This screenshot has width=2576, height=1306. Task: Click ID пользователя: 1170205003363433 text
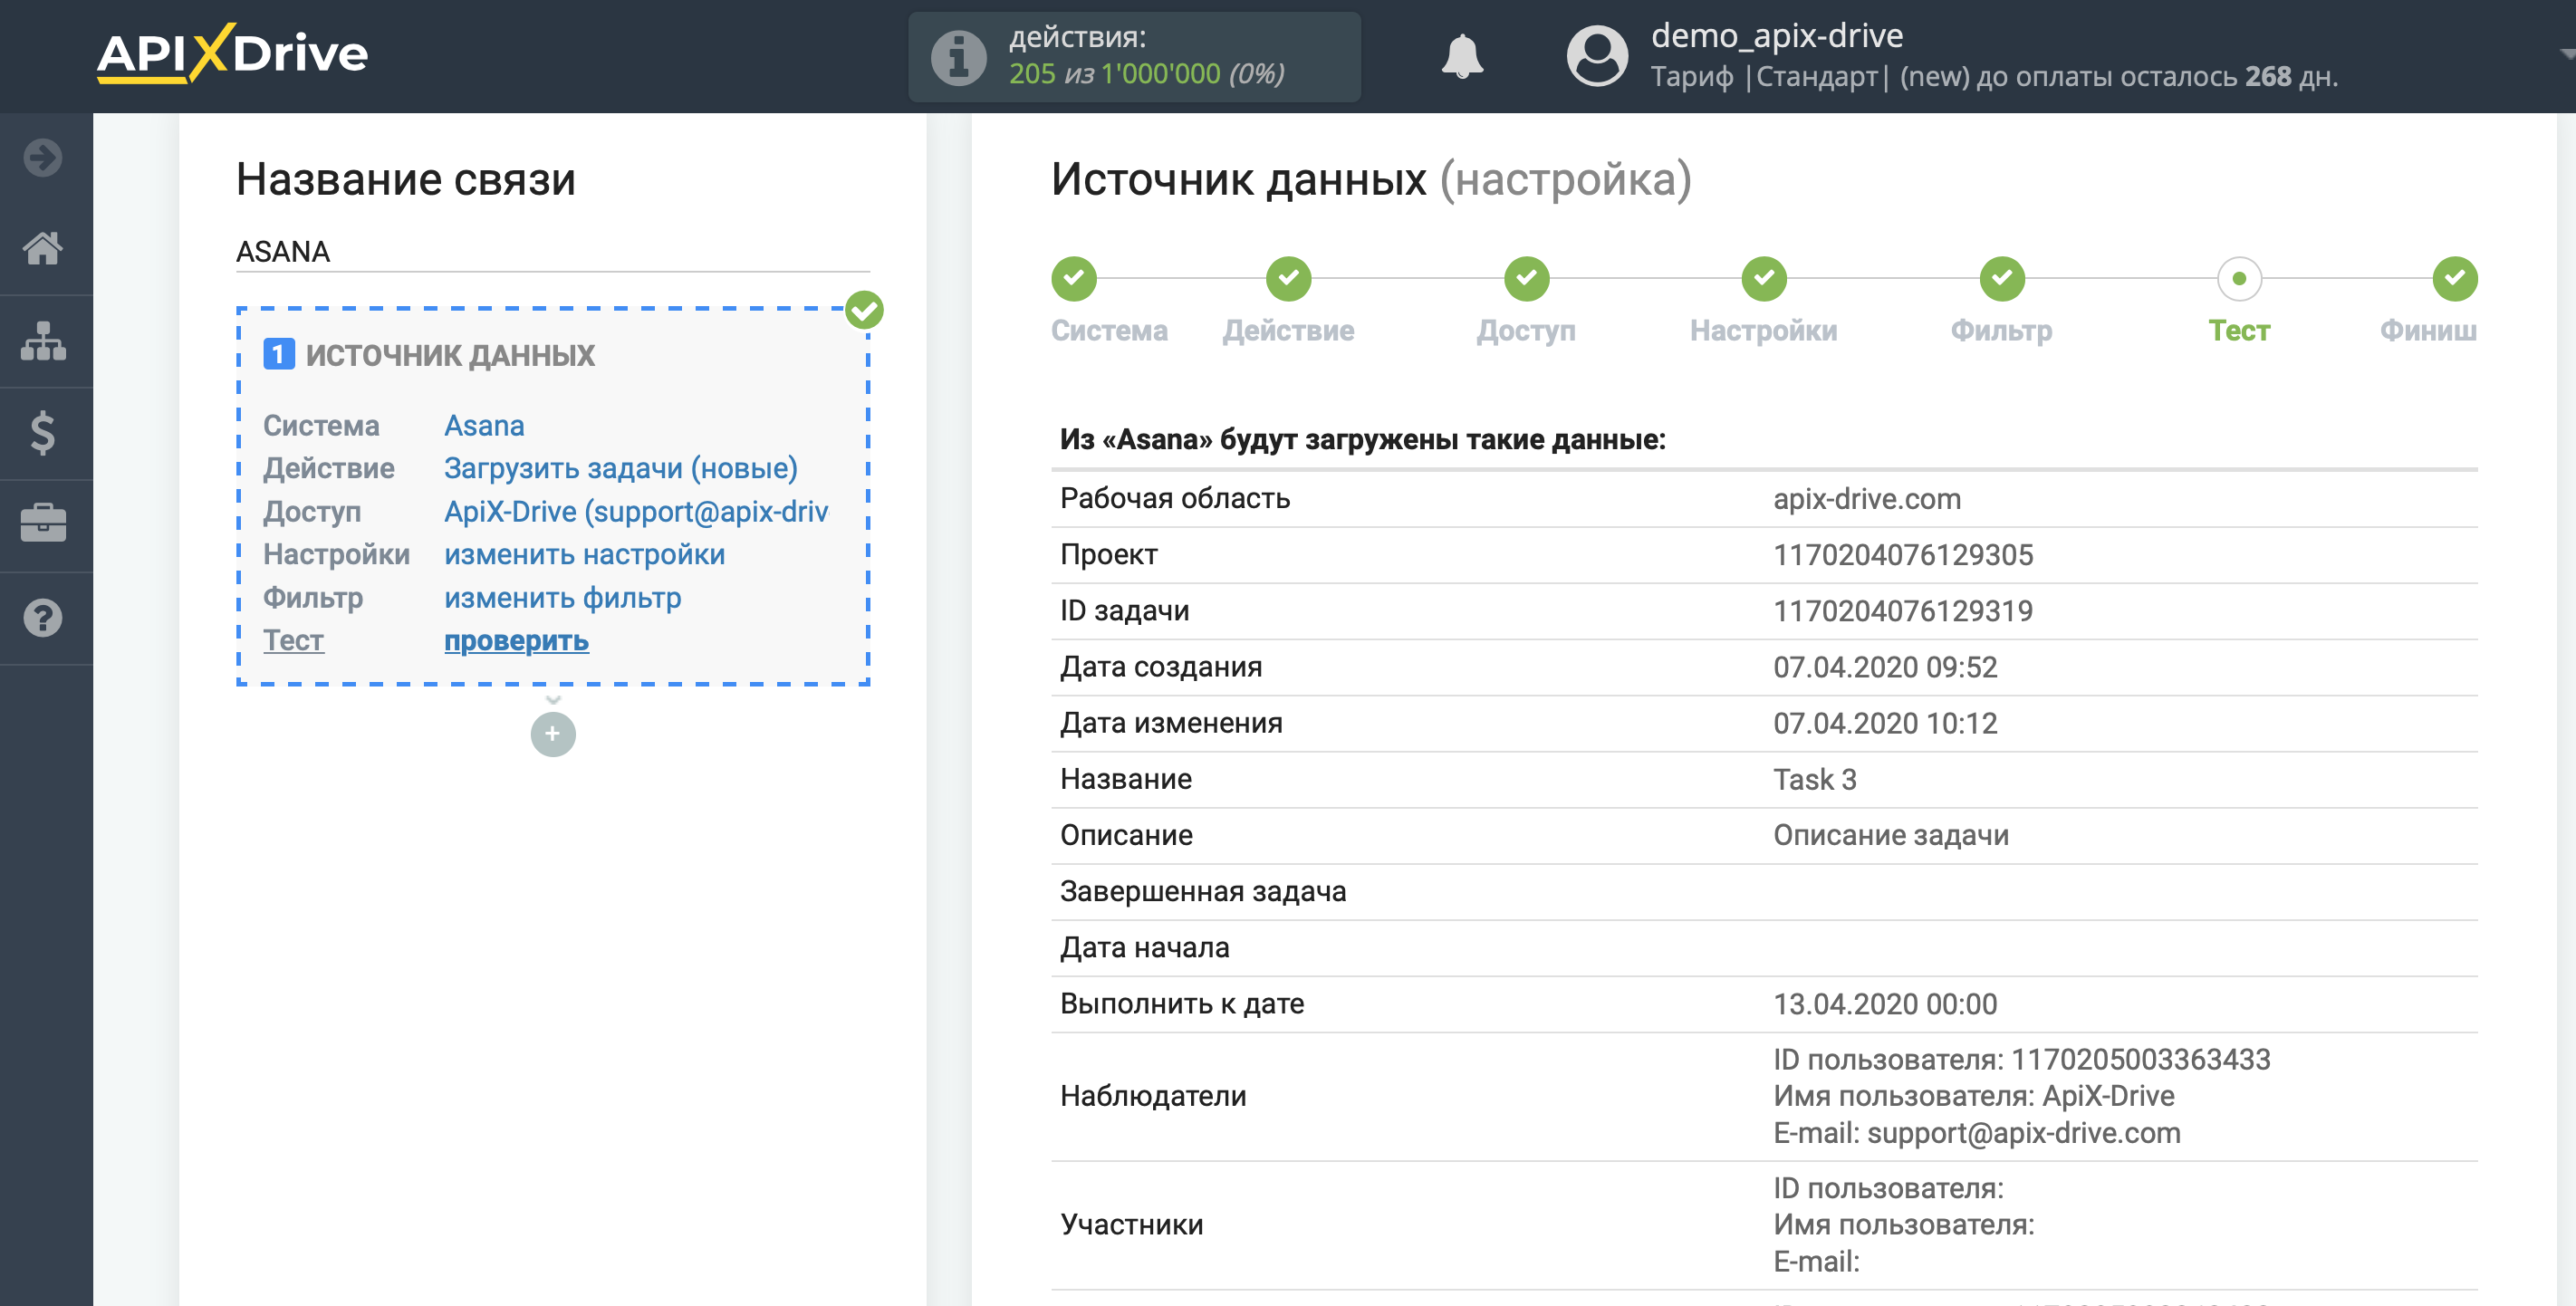(x=2022, y=1058)
